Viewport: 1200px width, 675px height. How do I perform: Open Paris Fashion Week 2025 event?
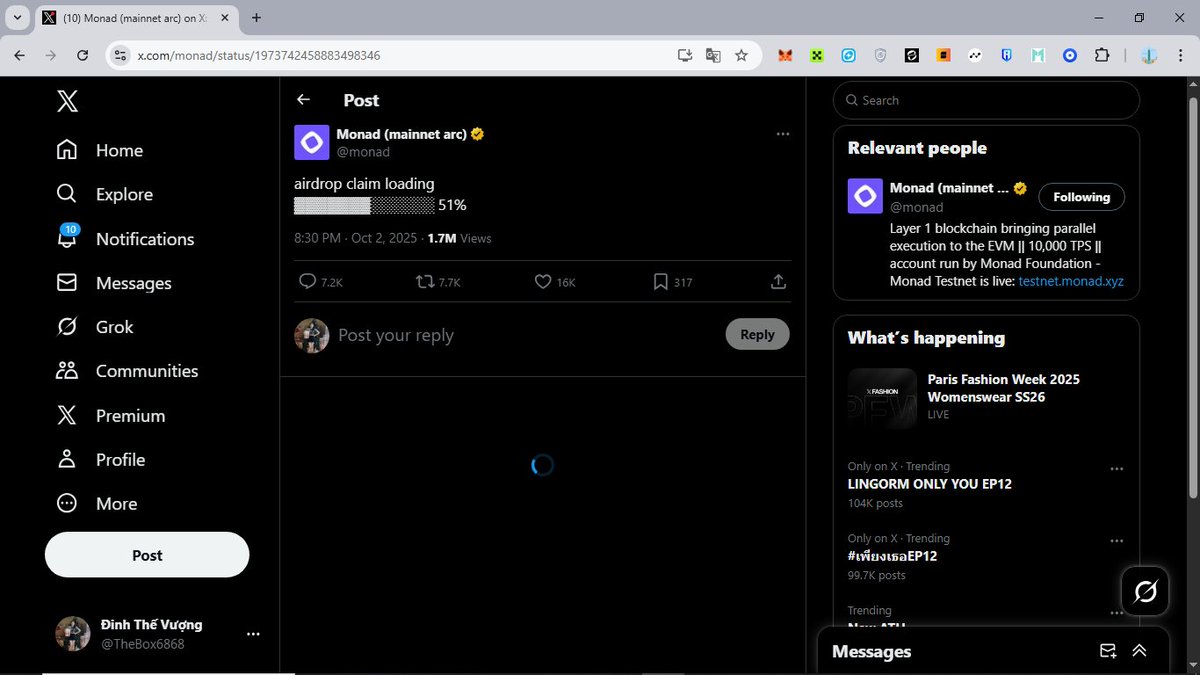986,397
